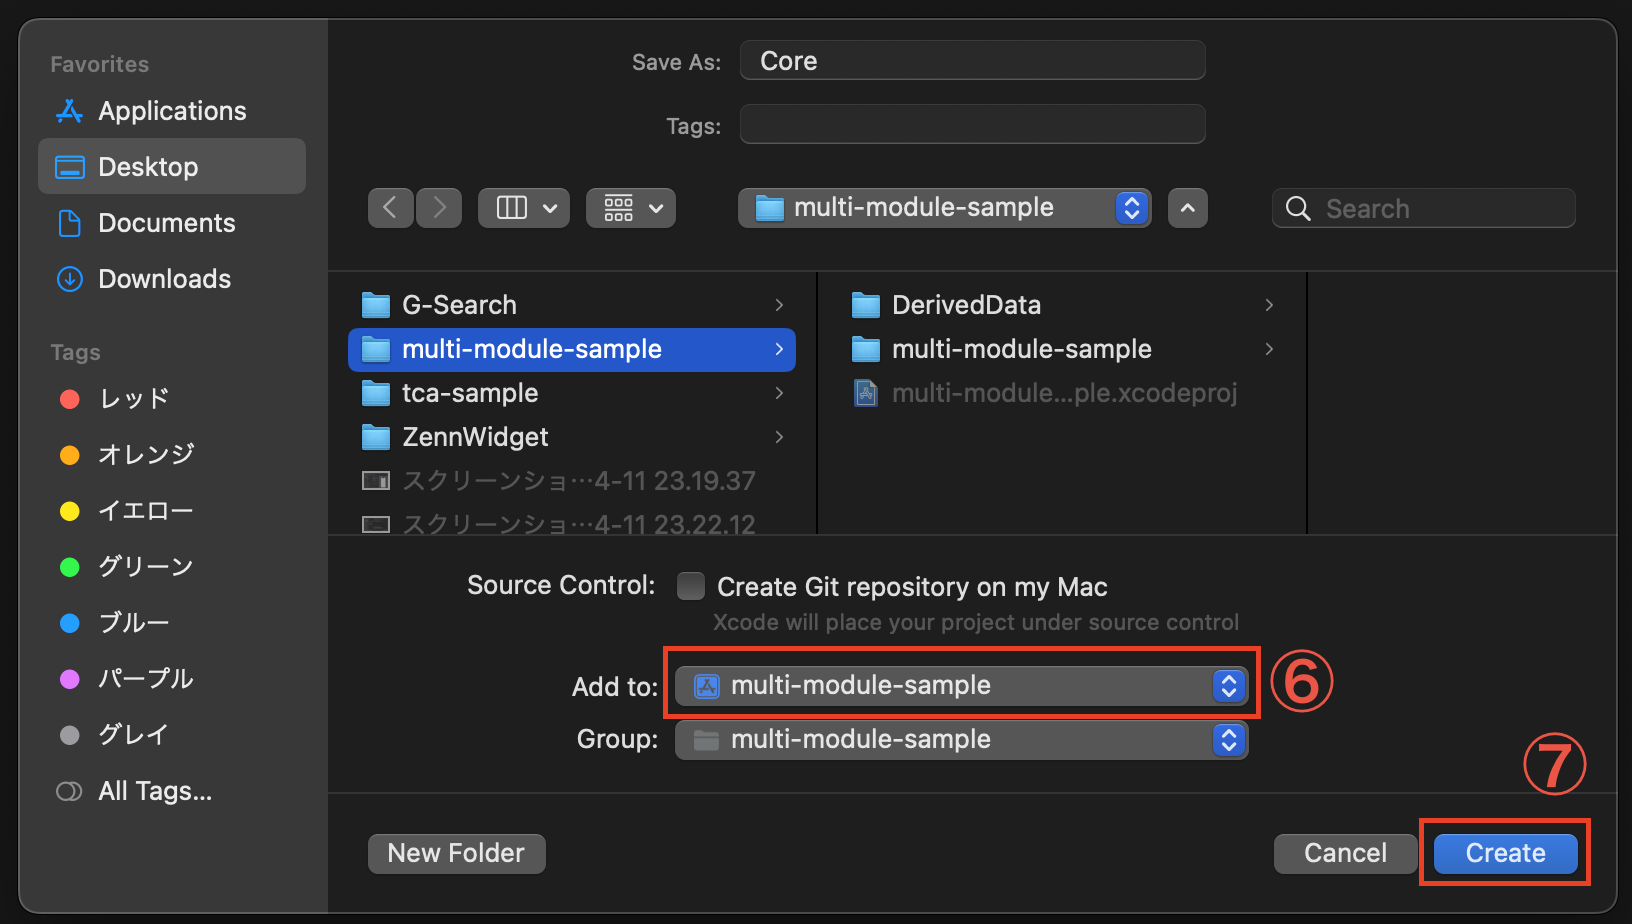
Task: Open the column view mode dropdown
Action: click(524, 208)
